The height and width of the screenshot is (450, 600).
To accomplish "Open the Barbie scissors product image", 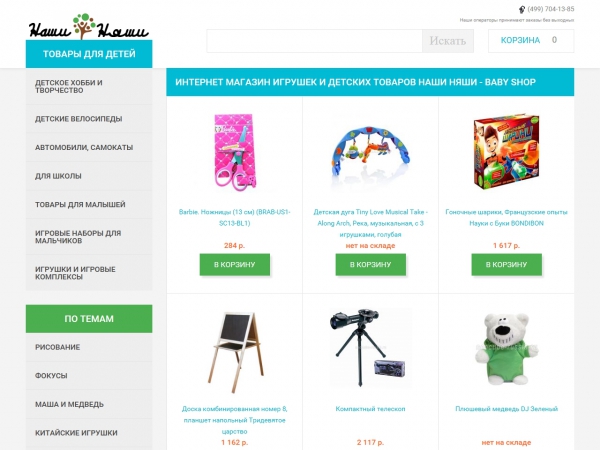I will tap(234, 151).
